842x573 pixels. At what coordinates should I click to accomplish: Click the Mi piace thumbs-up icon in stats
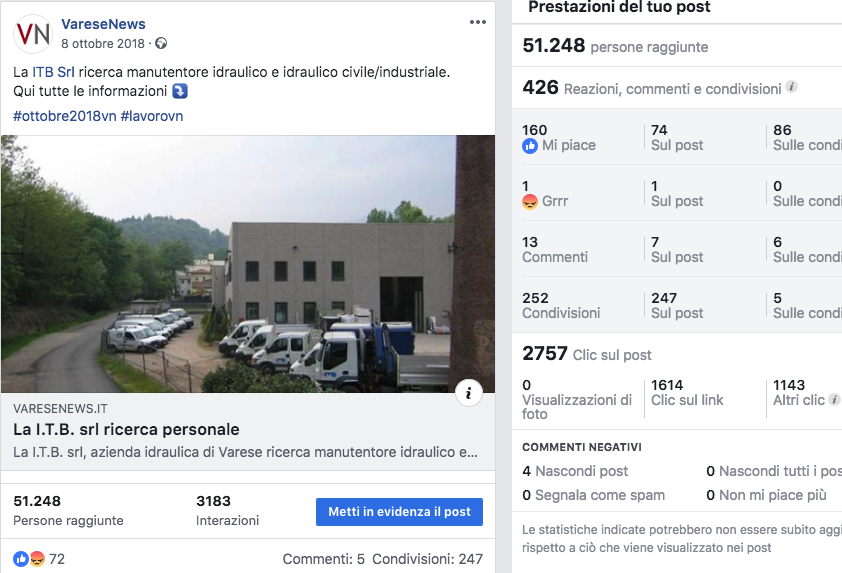(530, 146)
